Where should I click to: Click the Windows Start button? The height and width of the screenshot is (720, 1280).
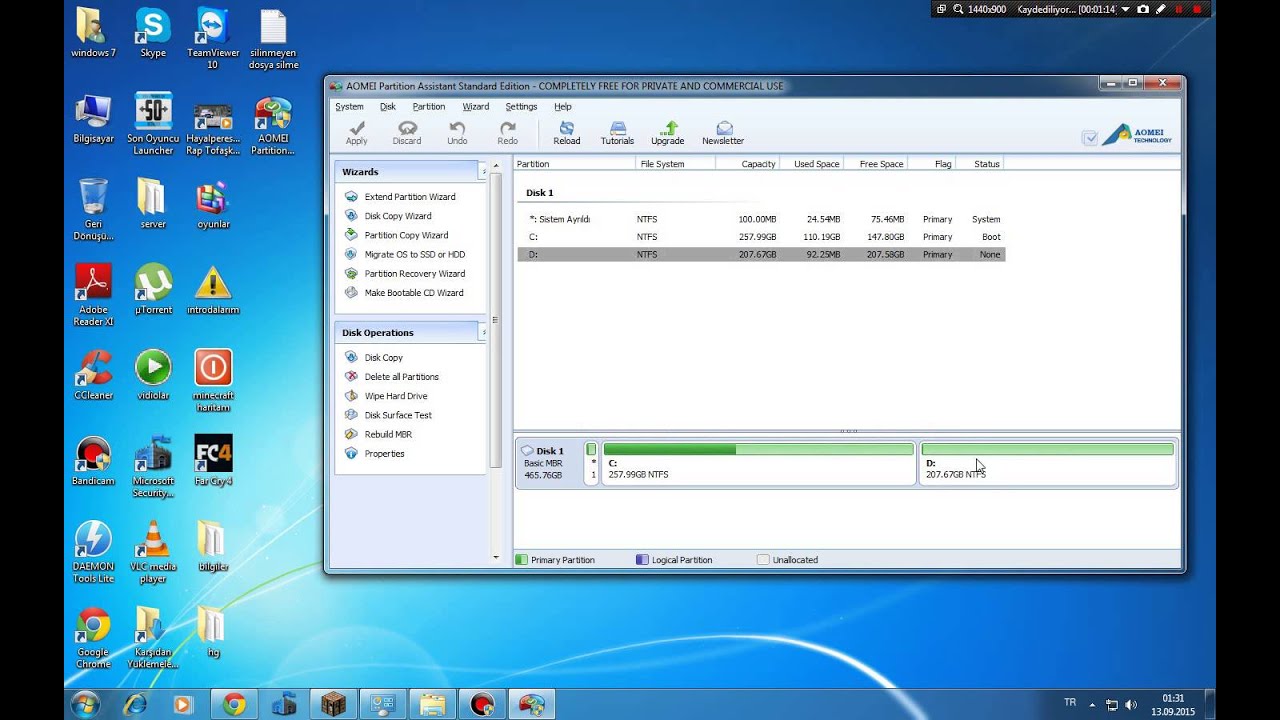pyautogui.click(x=85, y=704)
